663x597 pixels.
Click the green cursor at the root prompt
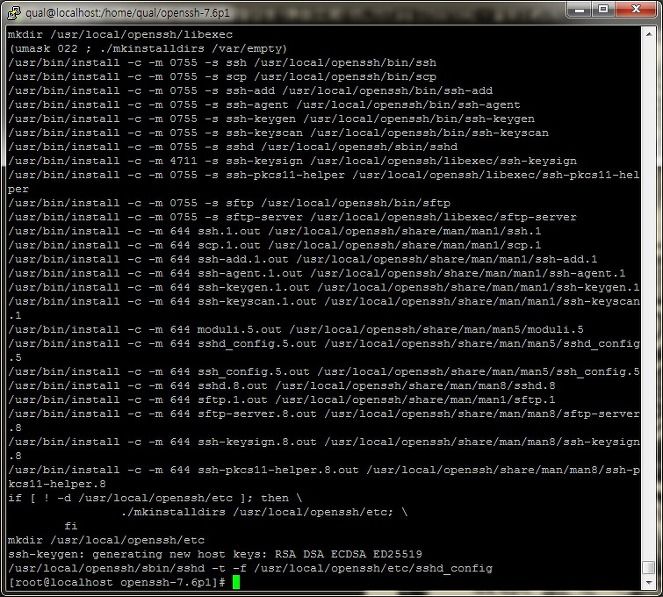[236, 582]
